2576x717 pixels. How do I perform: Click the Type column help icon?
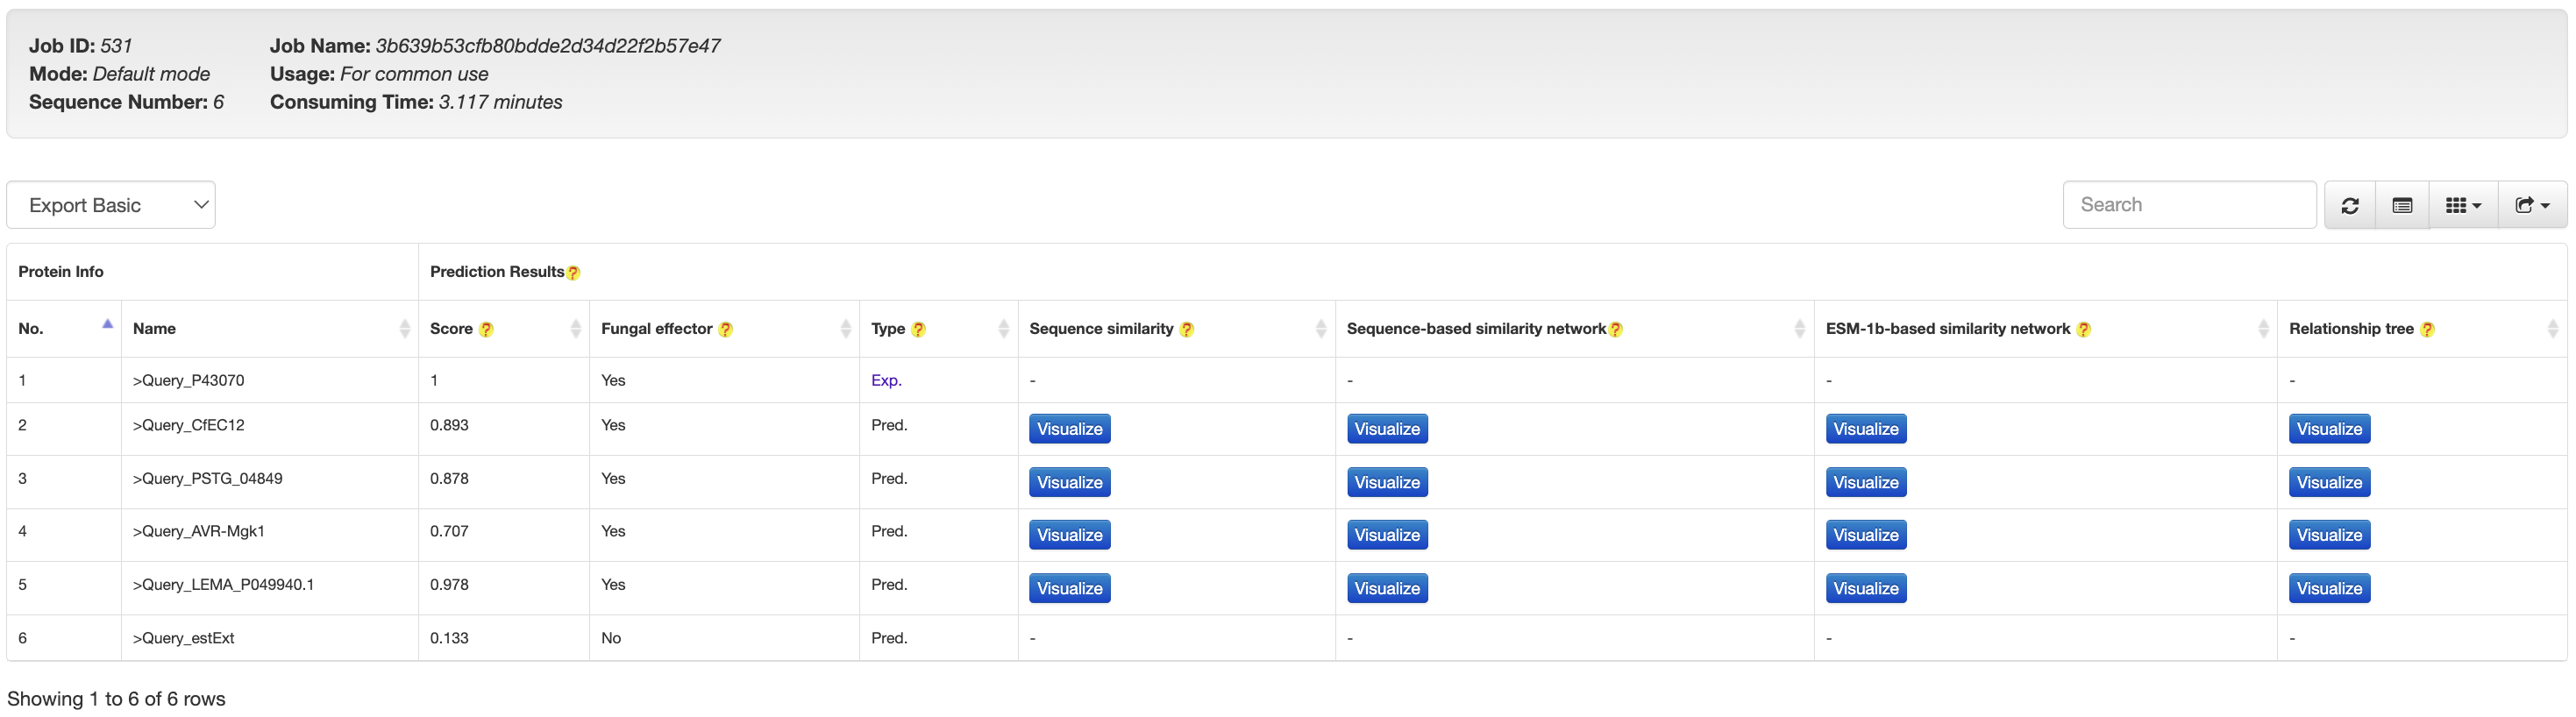point(918,330)
